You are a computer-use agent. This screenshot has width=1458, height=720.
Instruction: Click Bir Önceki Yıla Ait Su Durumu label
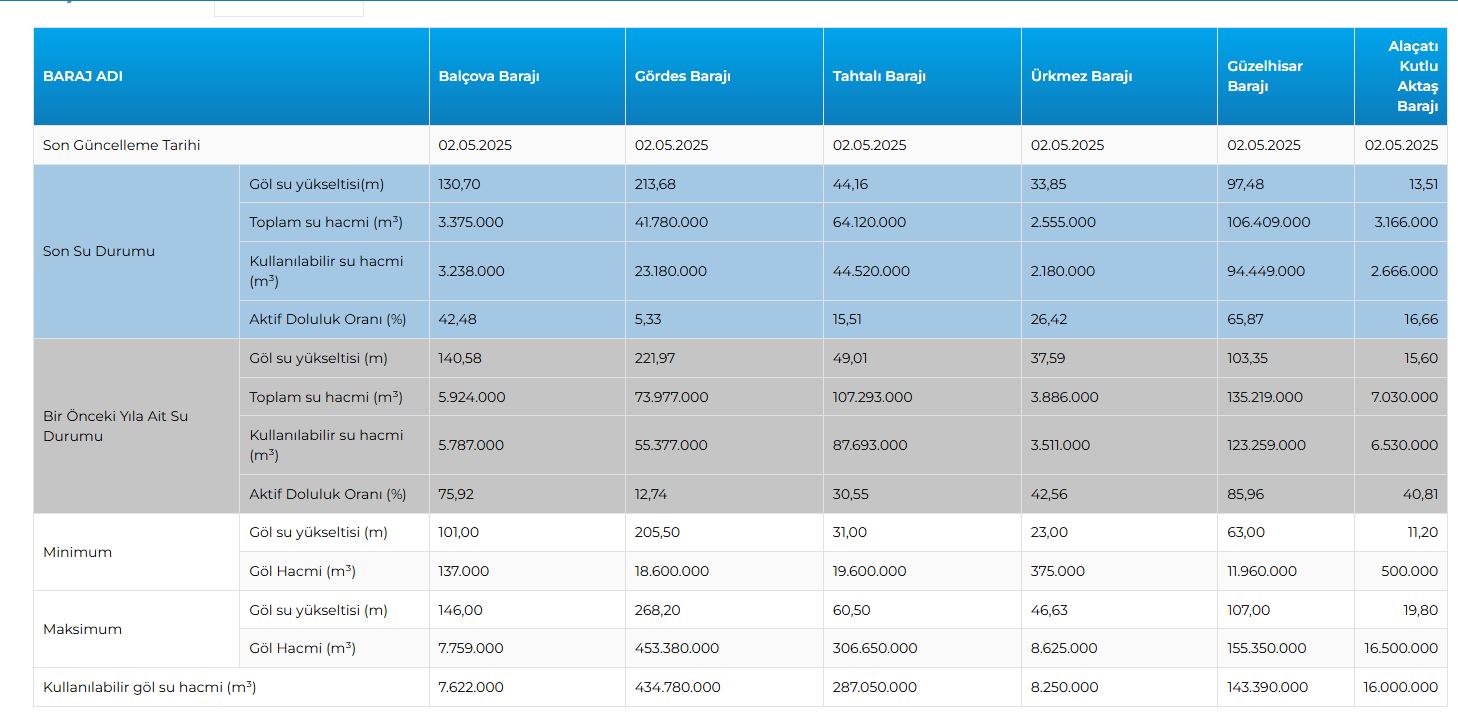(x=115, y=426)
